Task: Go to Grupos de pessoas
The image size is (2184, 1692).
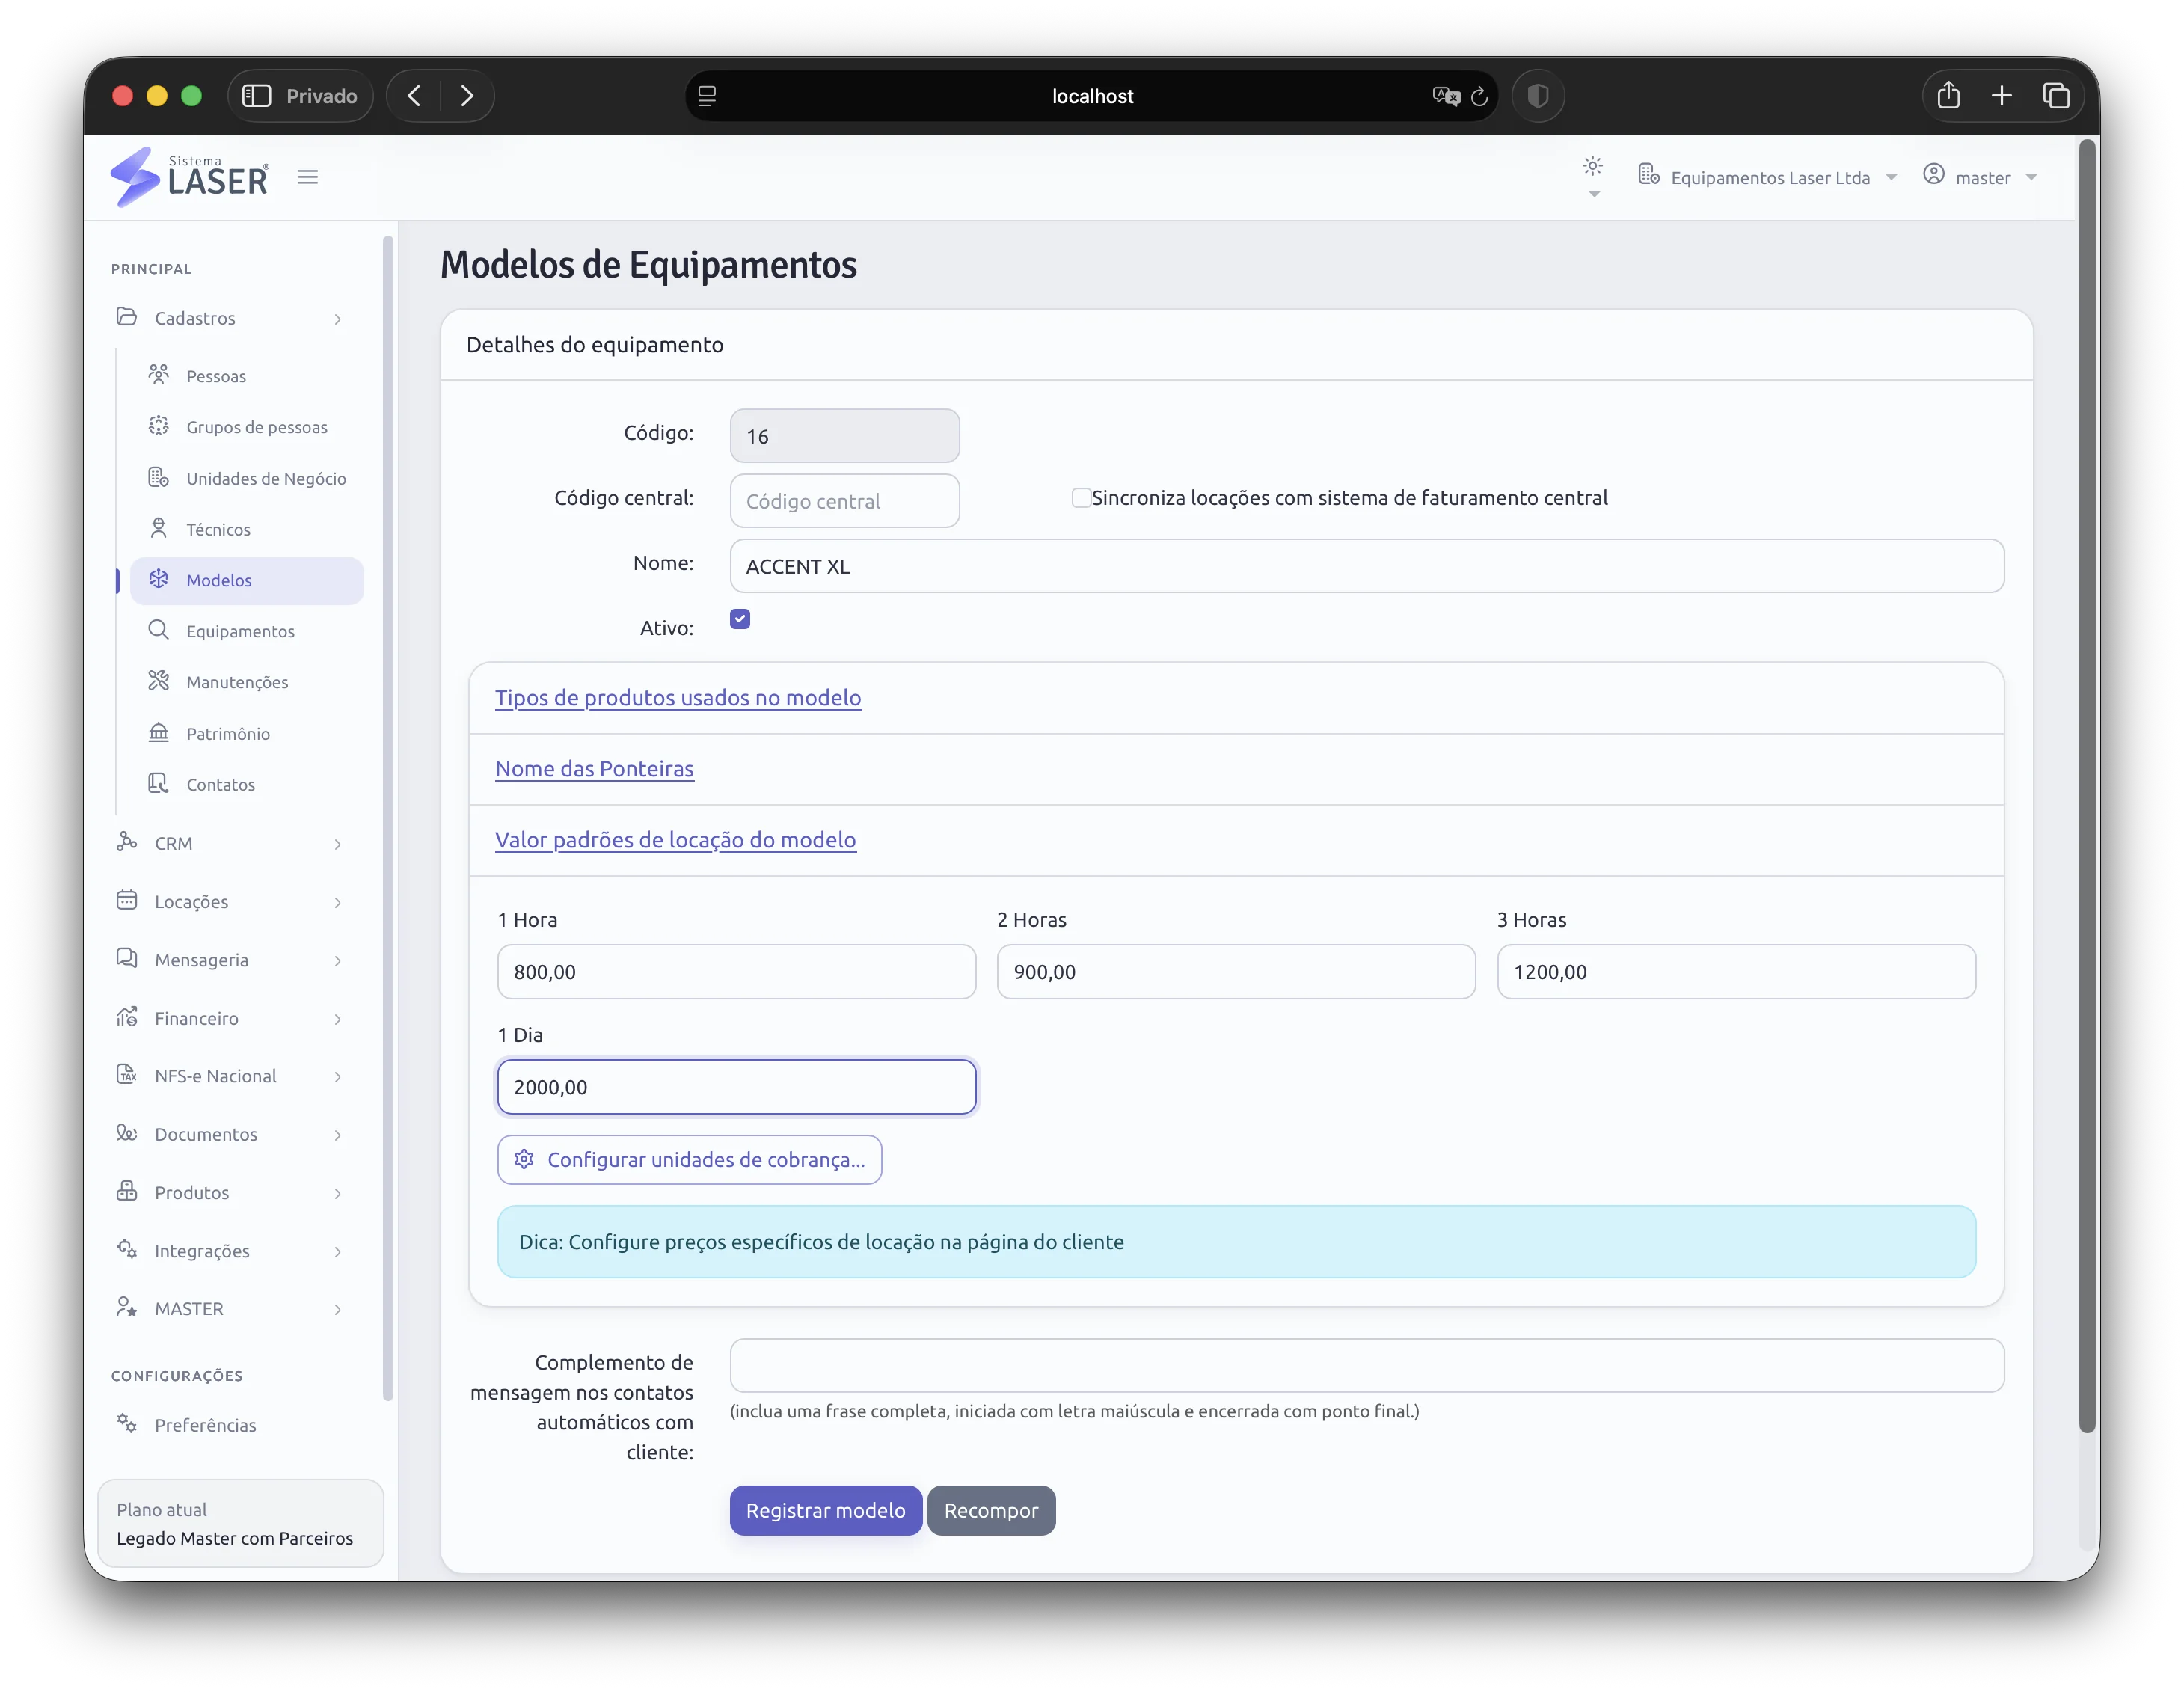Action: [x=247, y=427]
